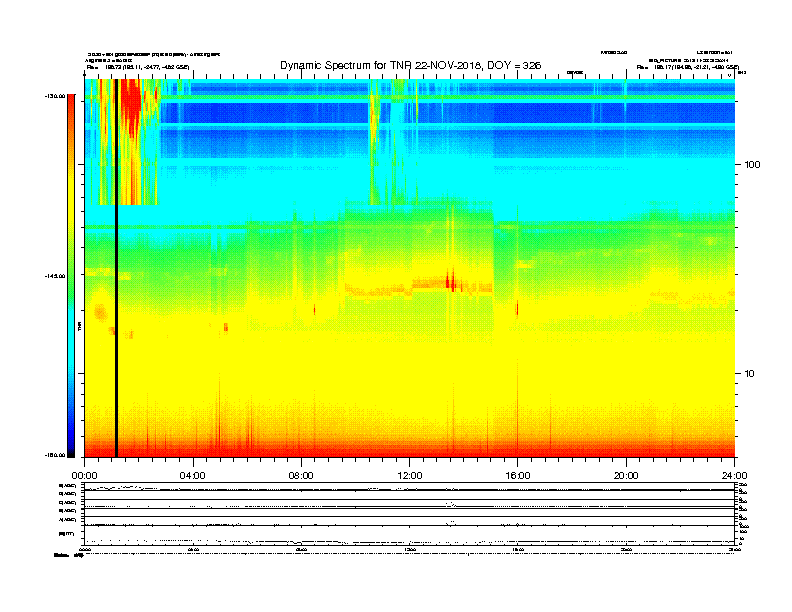Click the 08:00 time axis label

[x=301, y=476]
